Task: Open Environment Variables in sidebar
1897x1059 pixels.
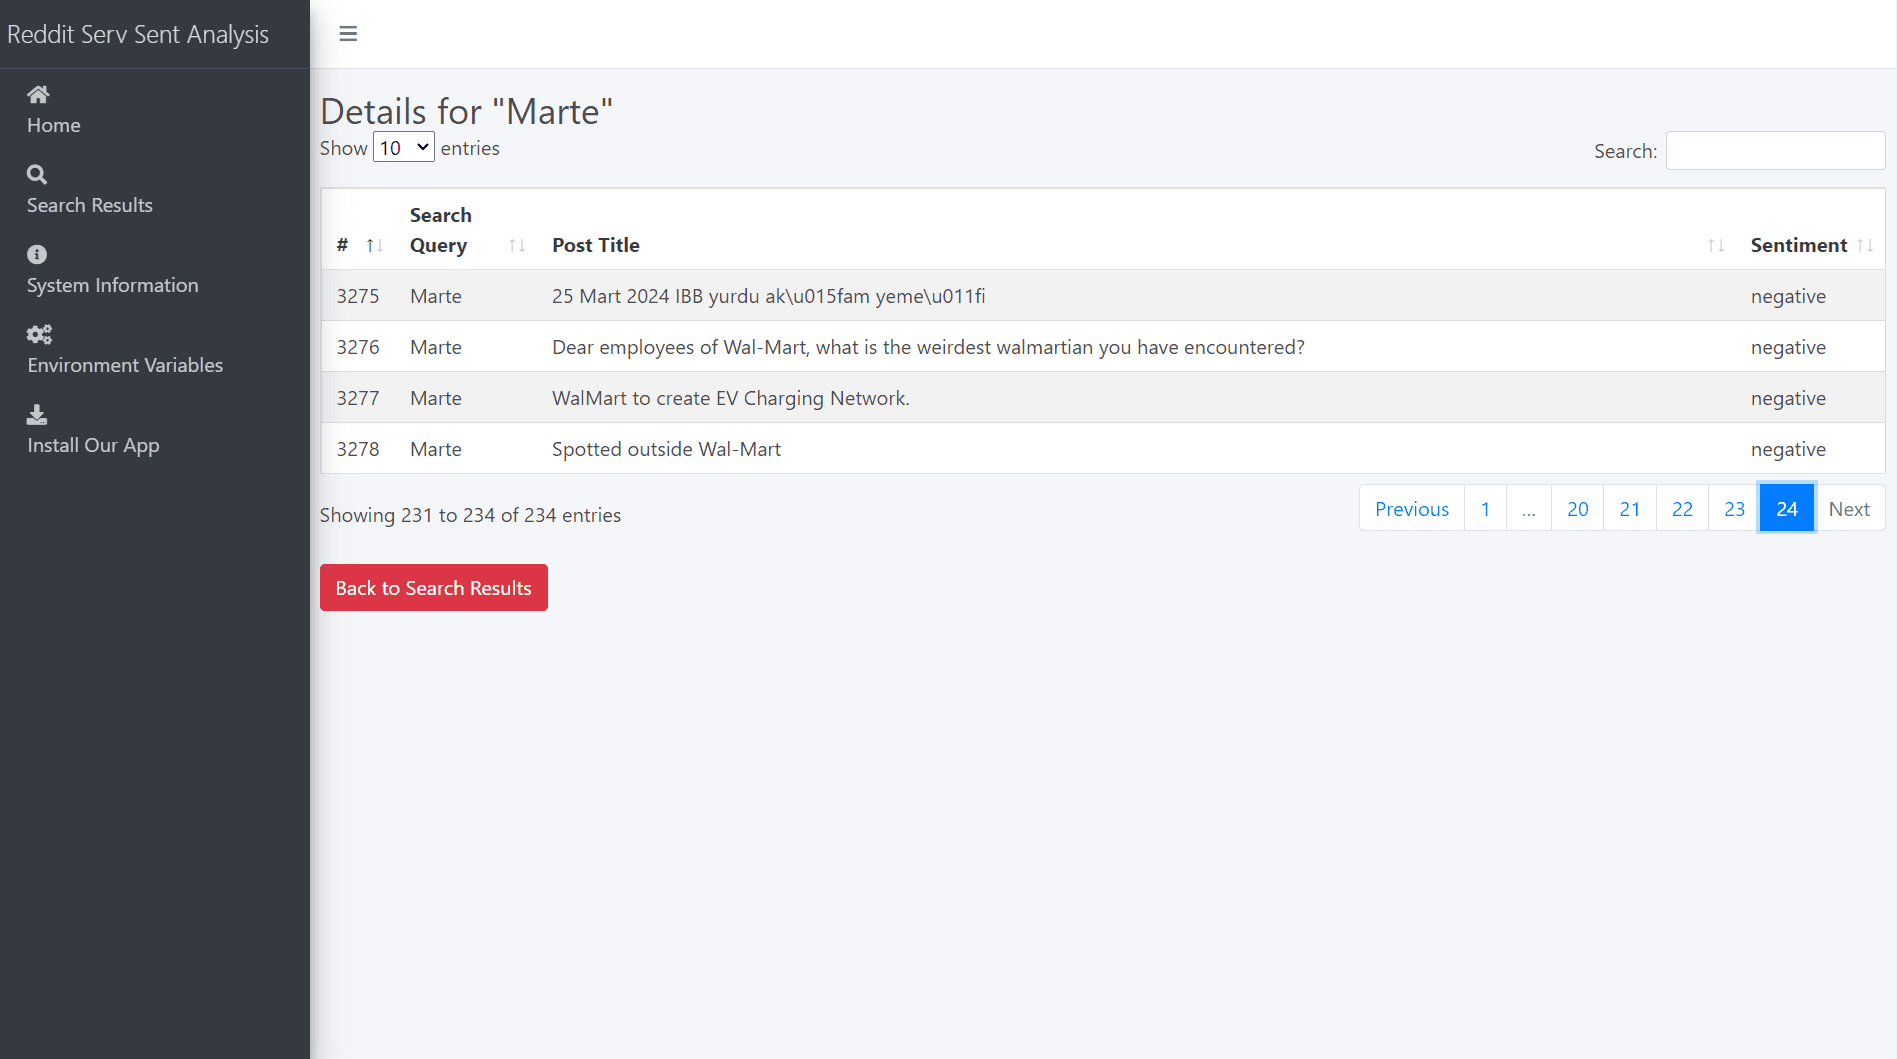Action: coord(125,365)
